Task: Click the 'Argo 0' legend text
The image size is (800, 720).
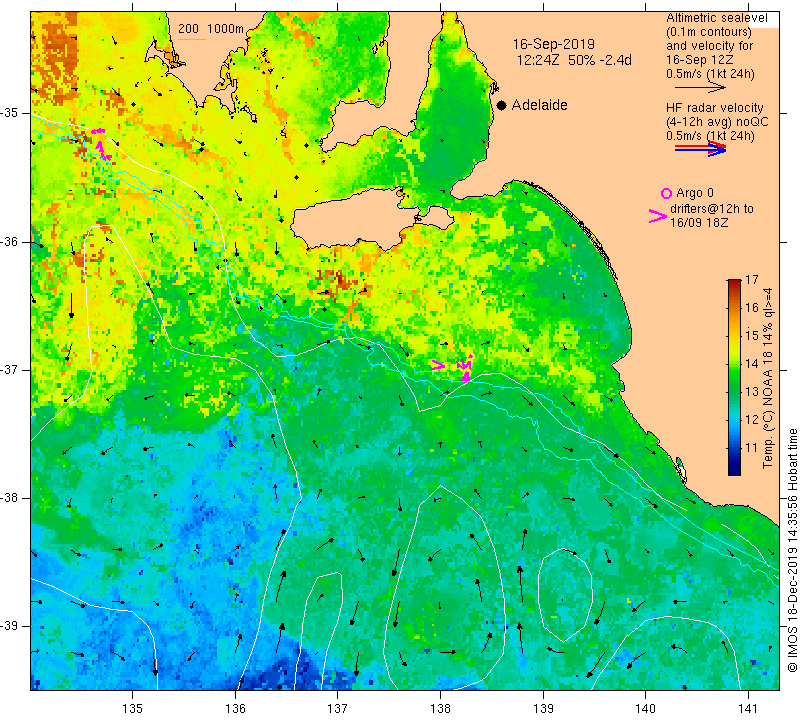Action: 694,193
